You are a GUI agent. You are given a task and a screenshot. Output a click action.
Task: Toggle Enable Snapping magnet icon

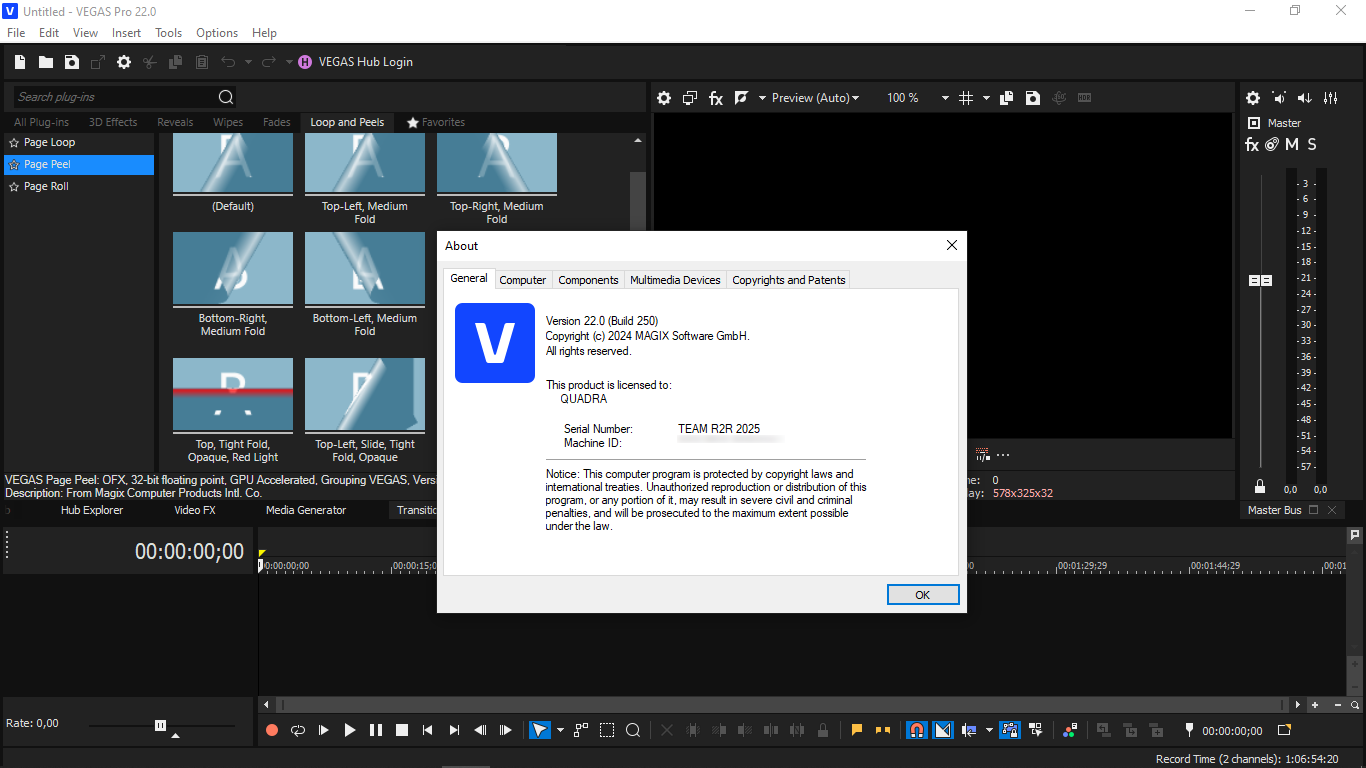pyautogui.click(x=916, y=731)
